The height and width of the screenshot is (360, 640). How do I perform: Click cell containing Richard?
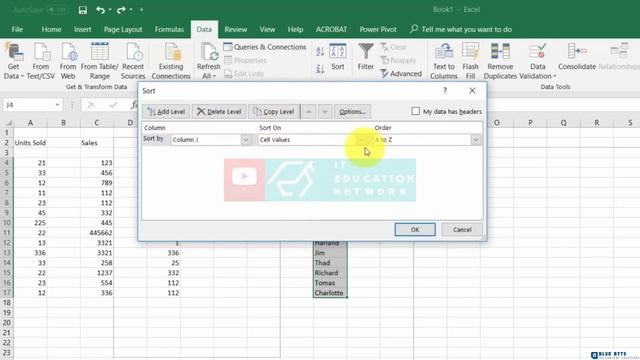tap(330, 273)
